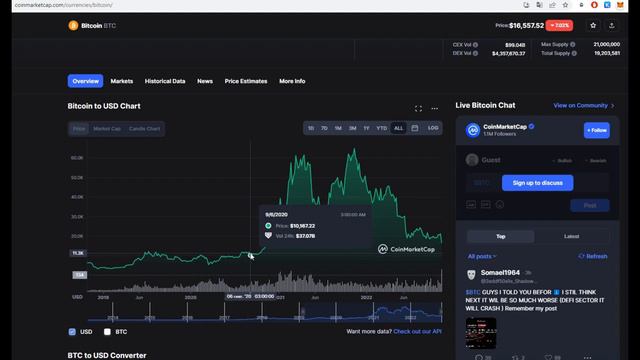Open the image thumbnail in Somael1964 post

pos(481,333)
